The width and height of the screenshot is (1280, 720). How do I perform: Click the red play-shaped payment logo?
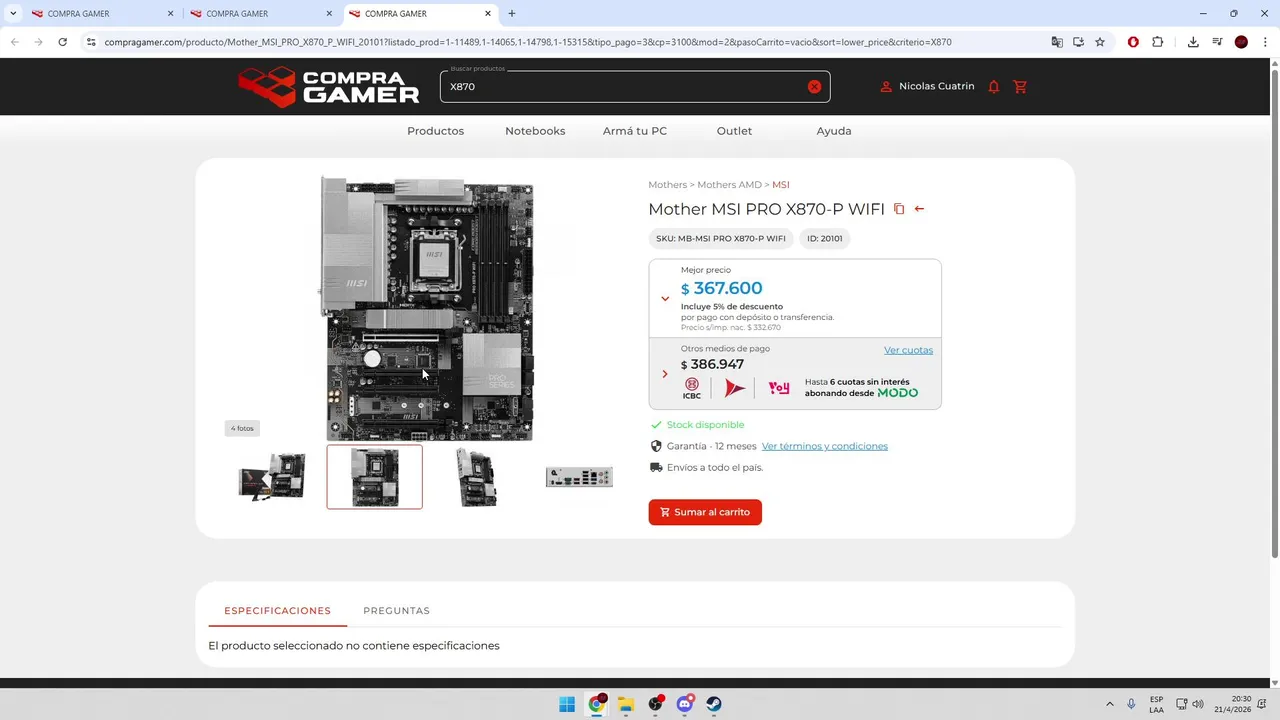pyautogui.click(x=735, y=388)
